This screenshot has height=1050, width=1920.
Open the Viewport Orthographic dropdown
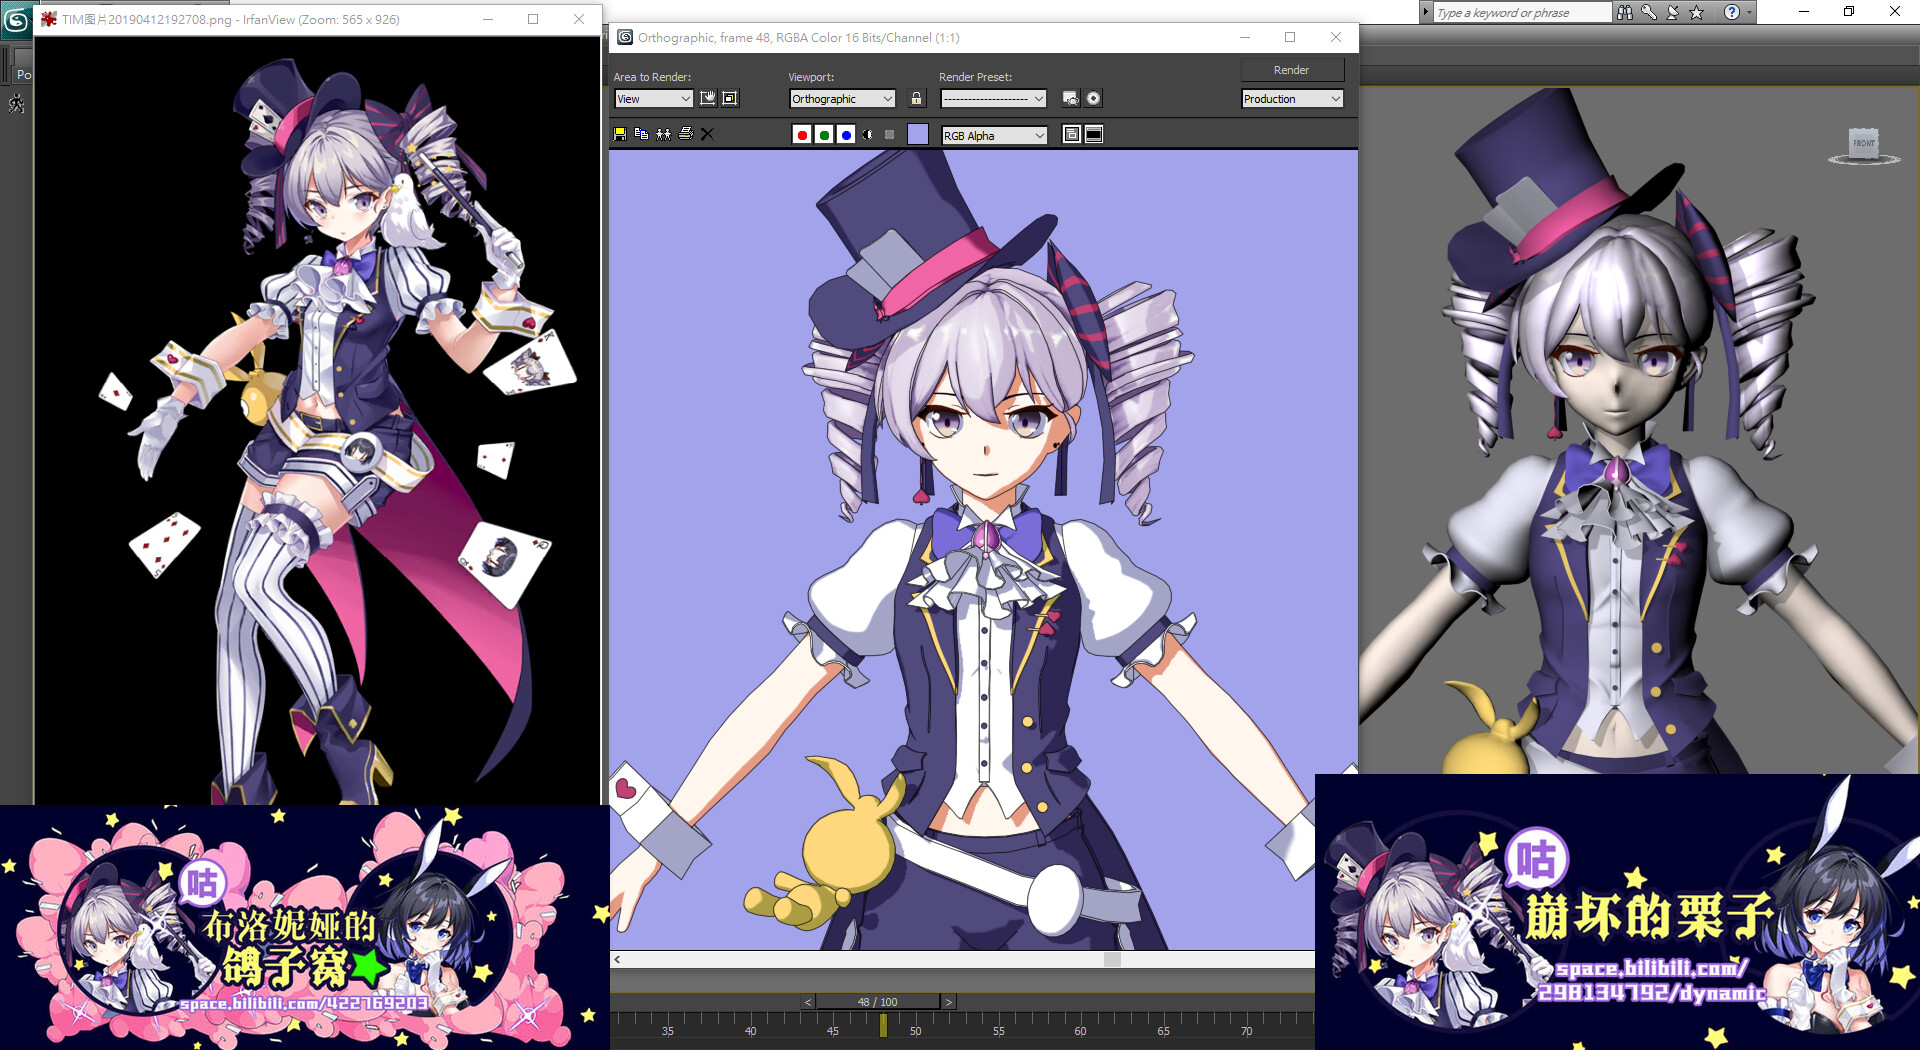(842, 98)
